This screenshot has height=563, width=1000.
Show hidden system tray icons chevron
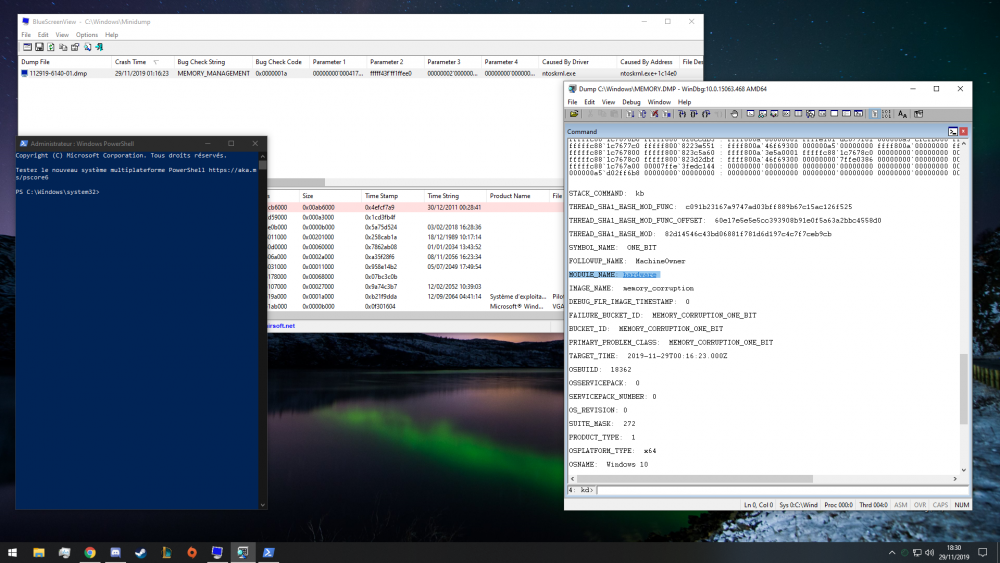pyautogui.click(x=892, y=553)
